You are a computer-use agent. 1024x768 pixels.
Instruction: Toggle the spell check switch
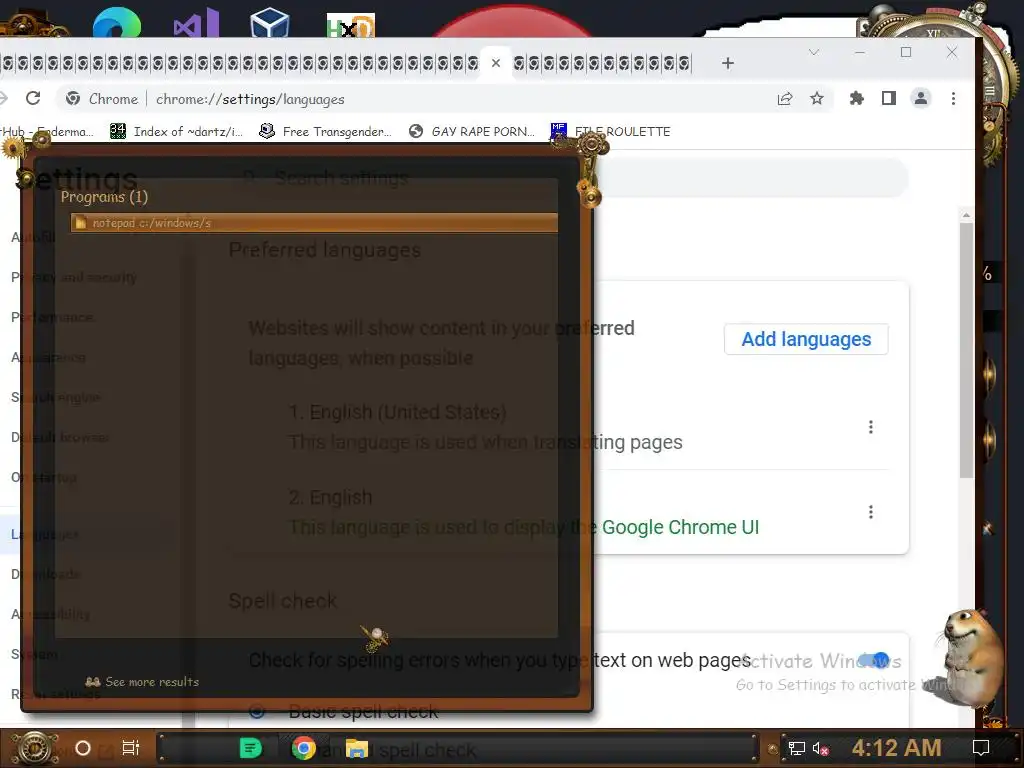point(875,660)
